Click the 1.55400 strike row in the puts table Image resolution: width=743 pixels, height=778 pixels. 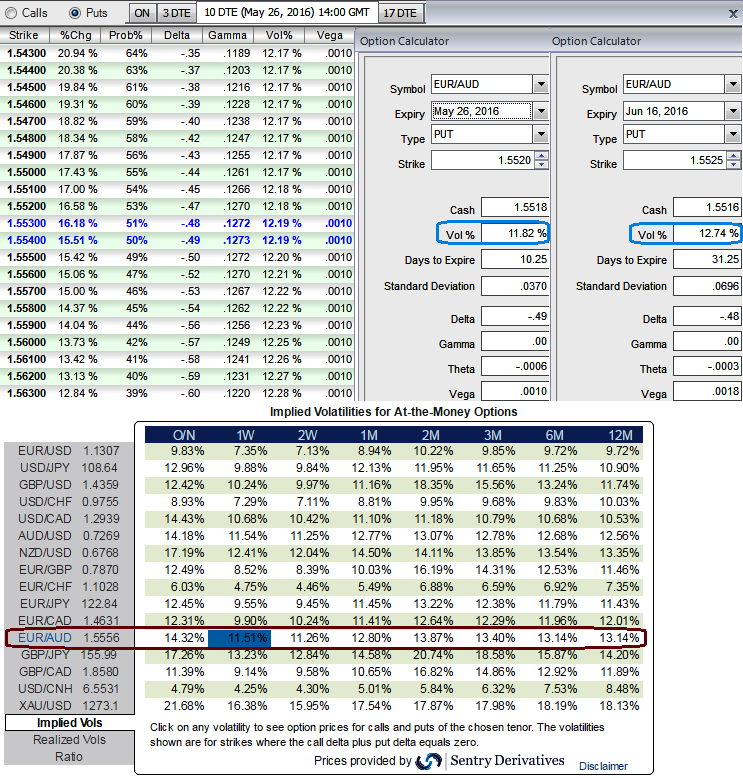[28, 241]
